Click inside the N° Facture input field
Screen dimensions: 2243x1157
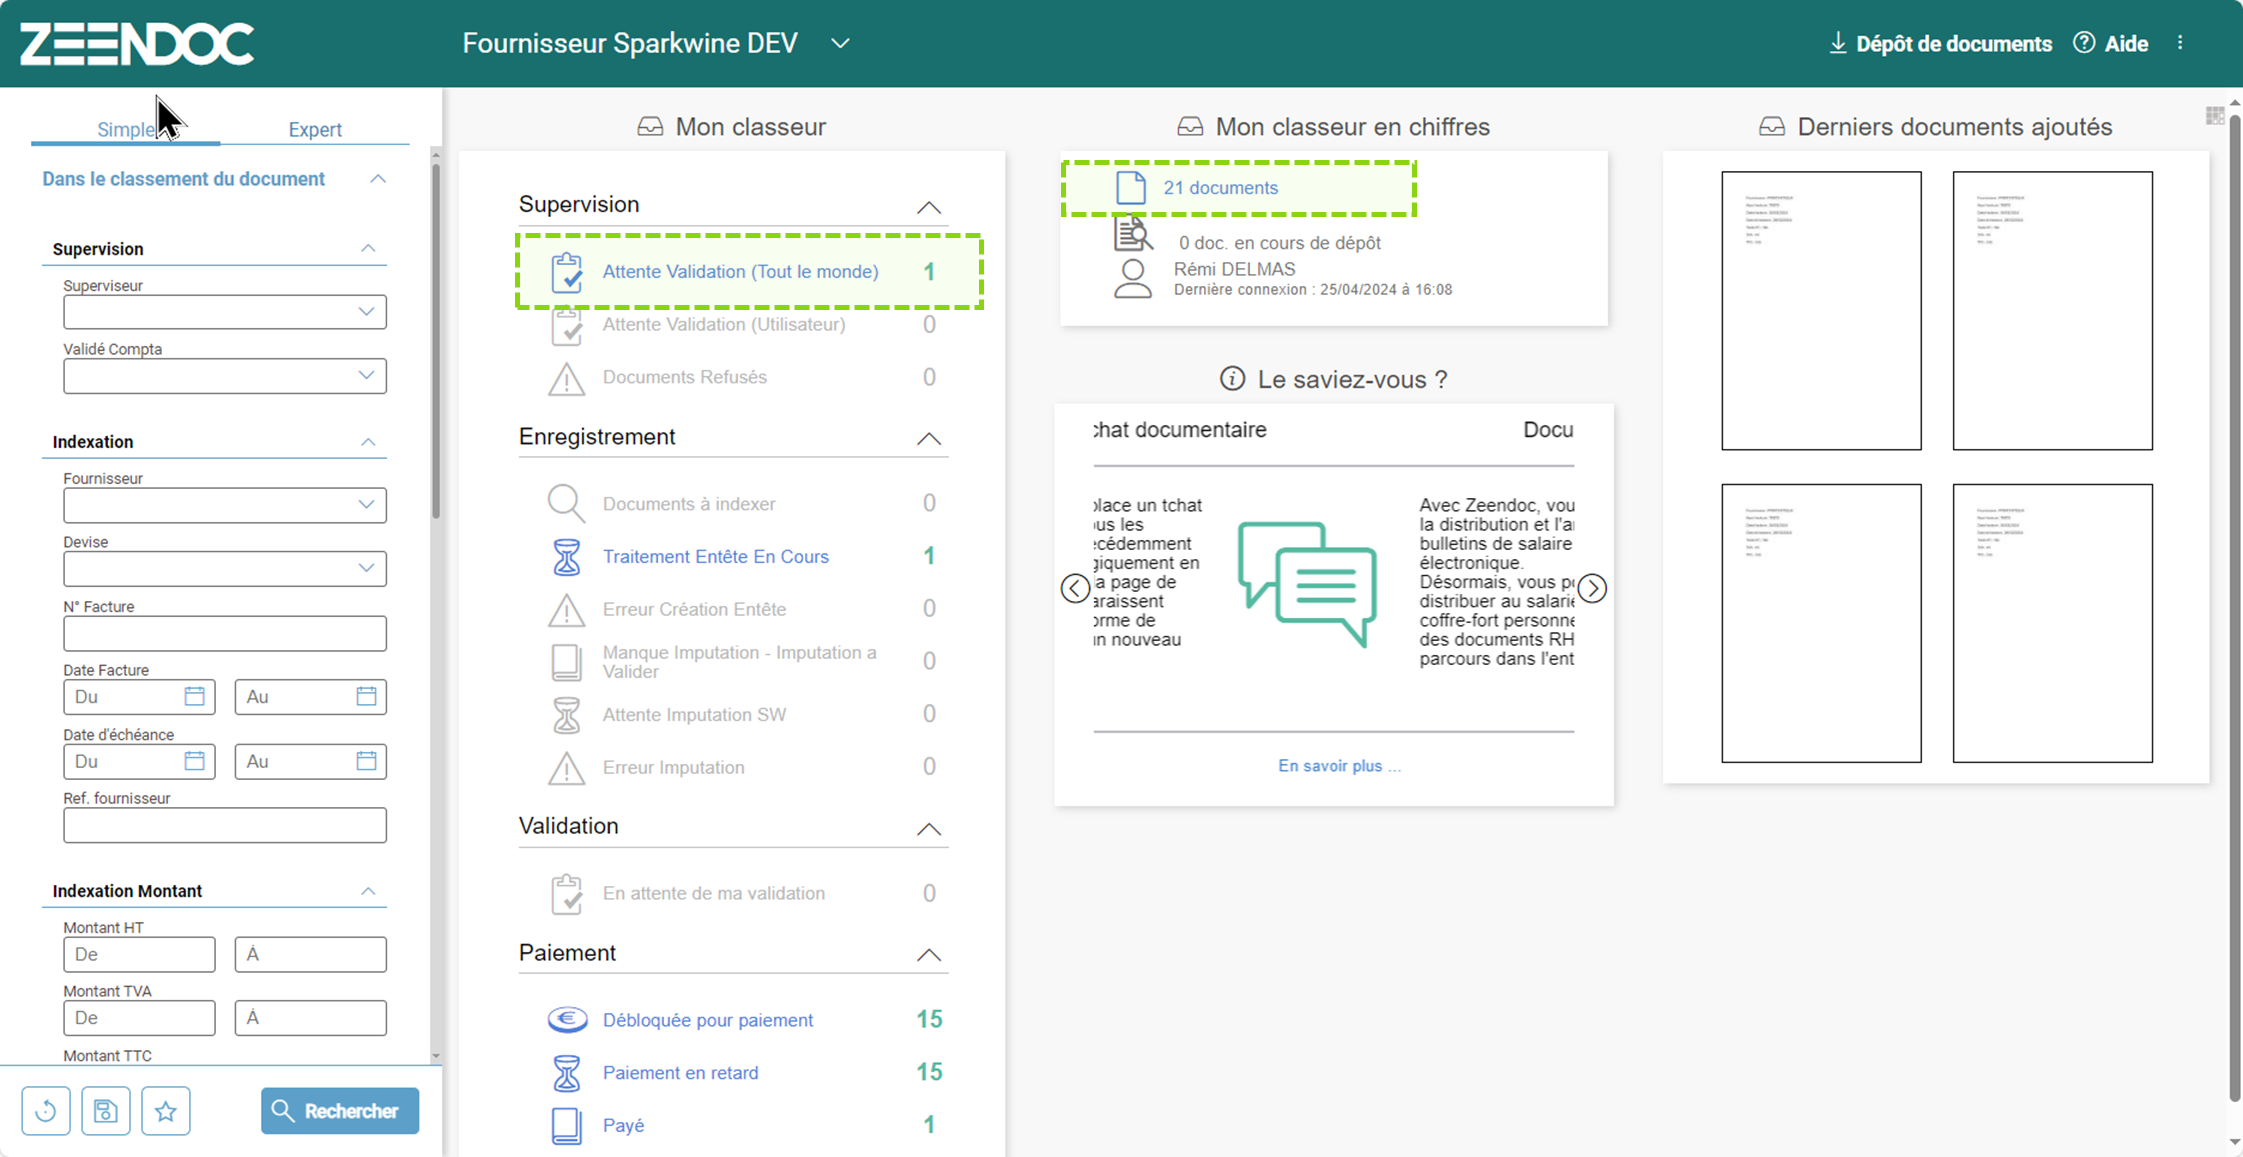tap(225, 634)
